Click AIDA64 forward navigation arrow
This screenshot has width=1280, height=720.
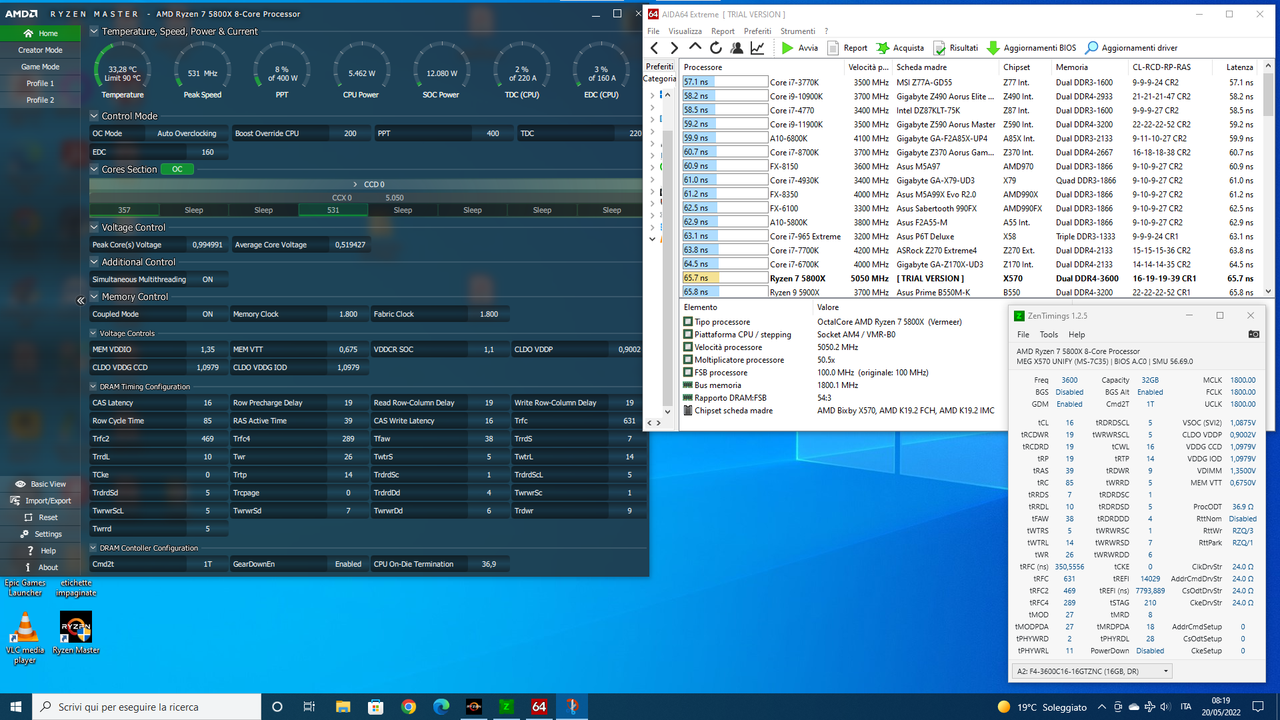[x=674, y=48]
